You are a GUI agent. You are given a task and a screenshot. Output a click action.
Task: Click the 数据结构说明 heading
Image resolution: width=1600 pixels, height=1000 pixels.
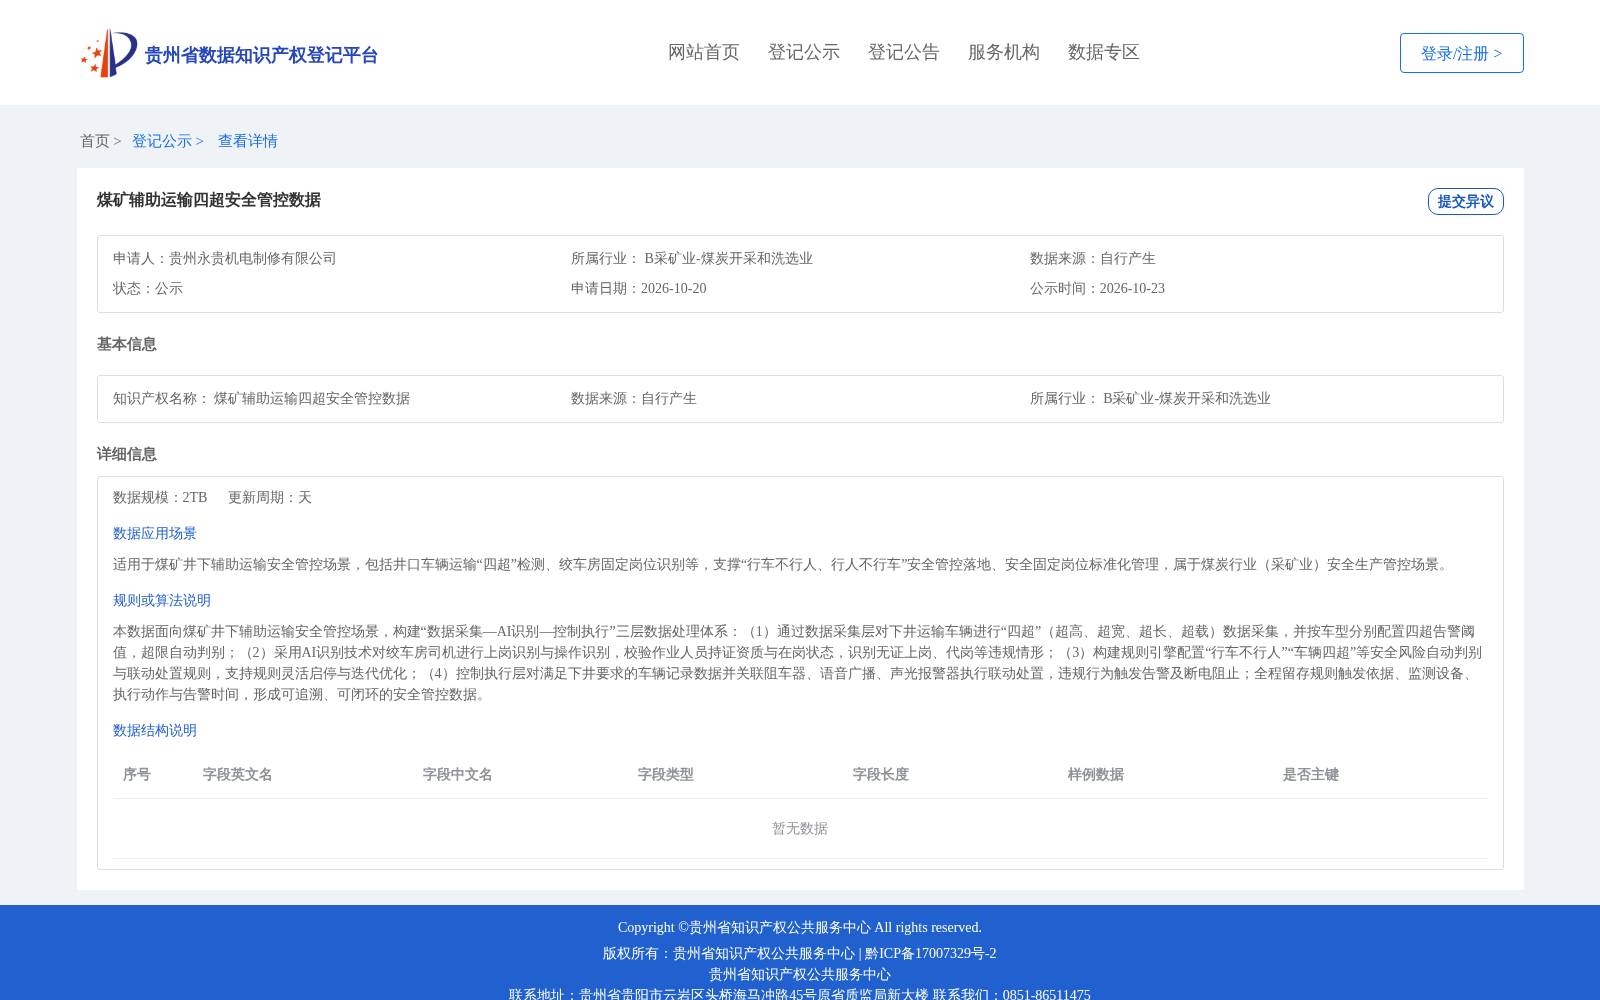point(155,731)
